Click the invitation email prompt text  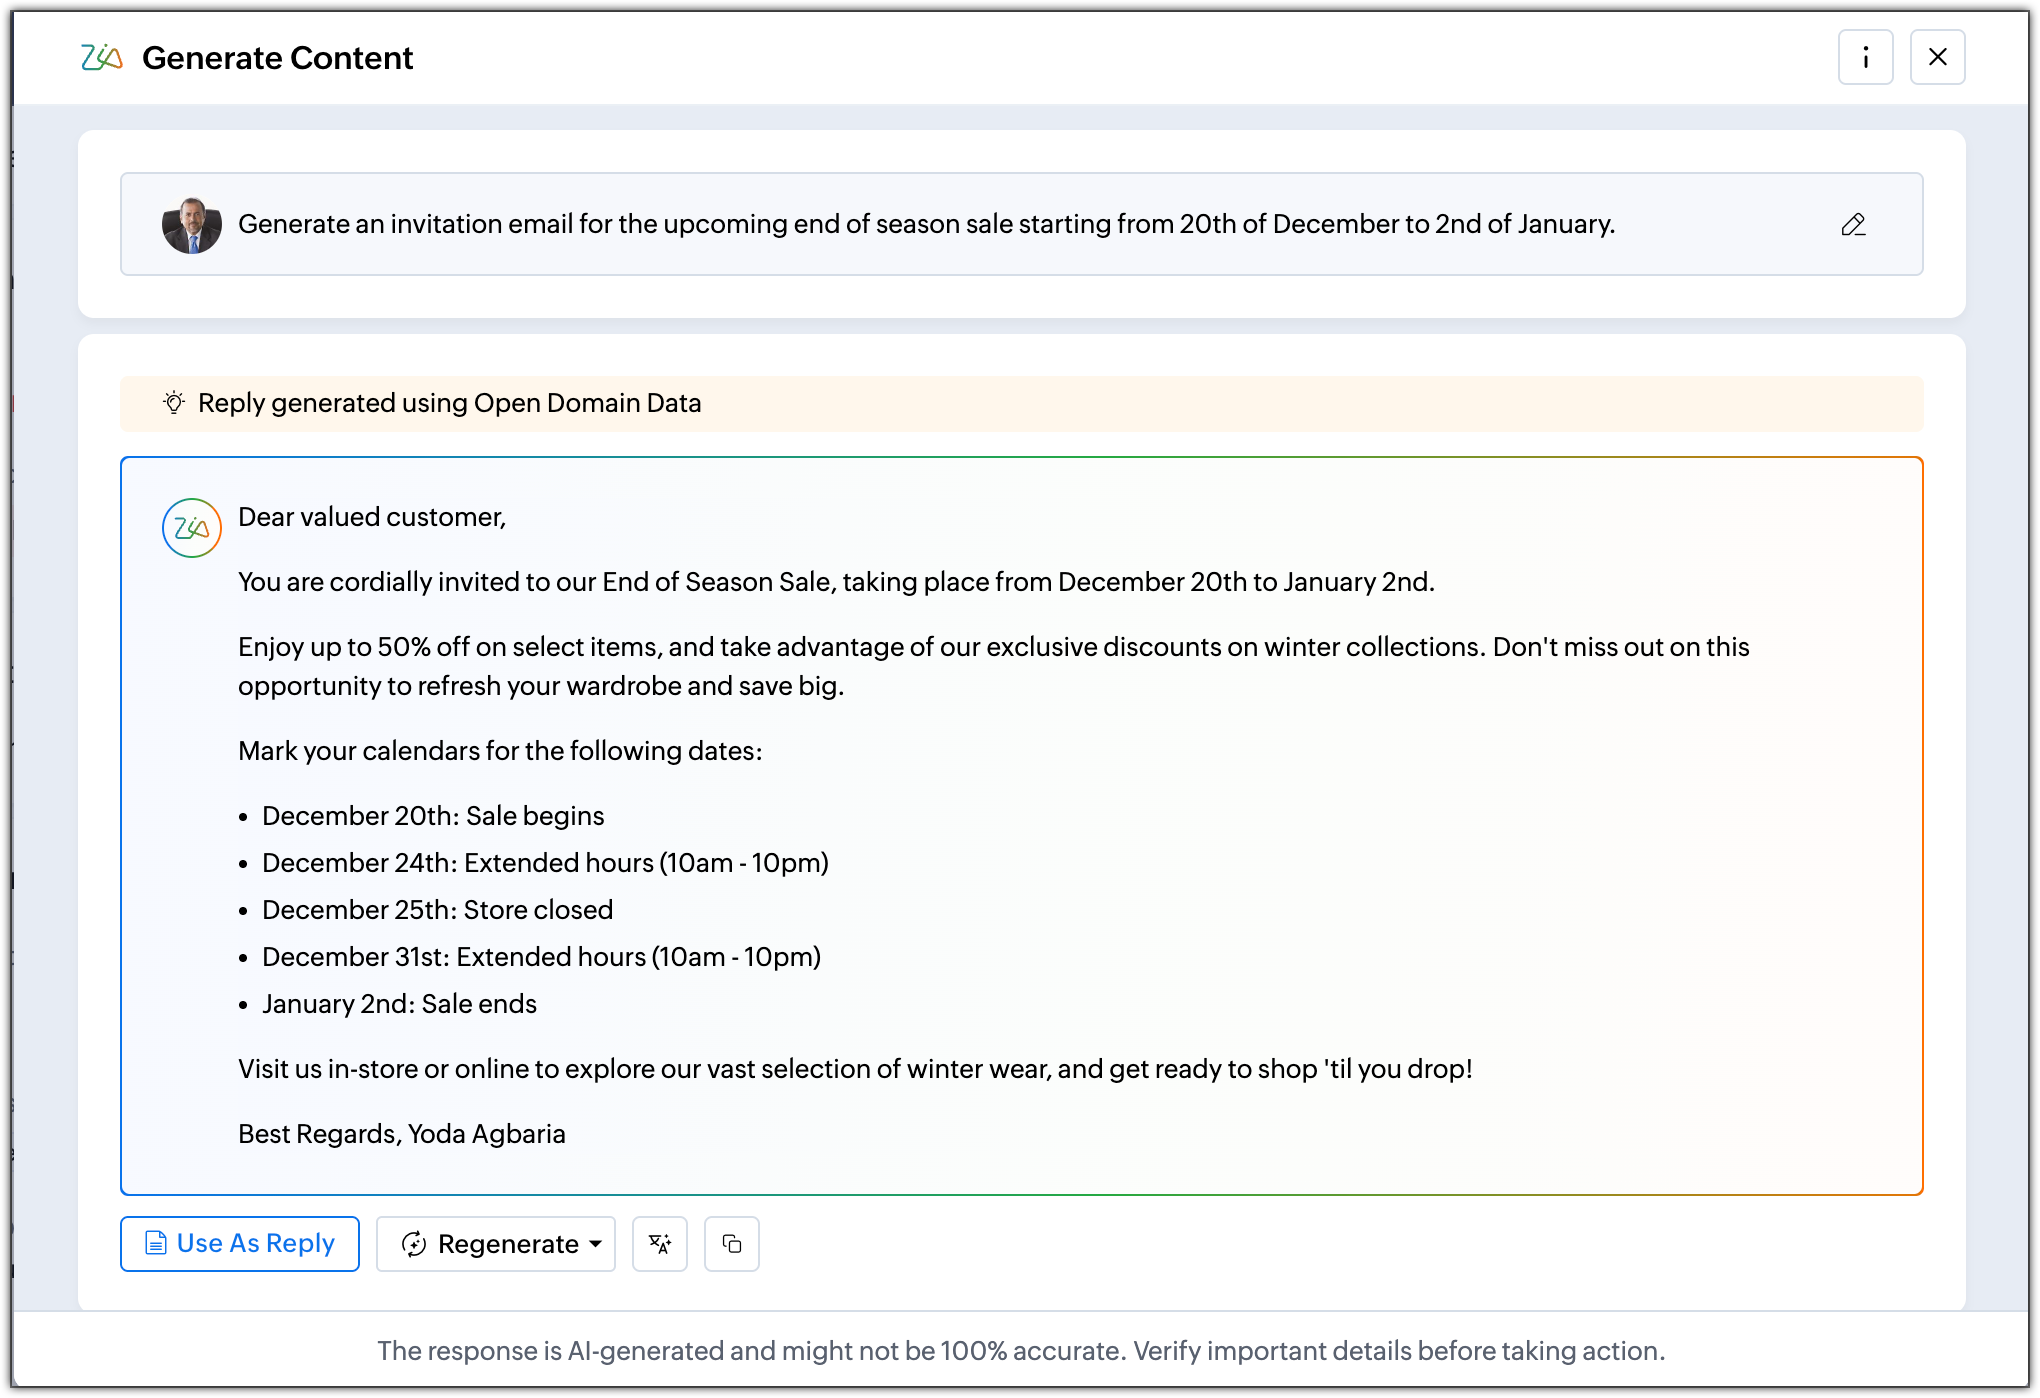coord(926,224)
